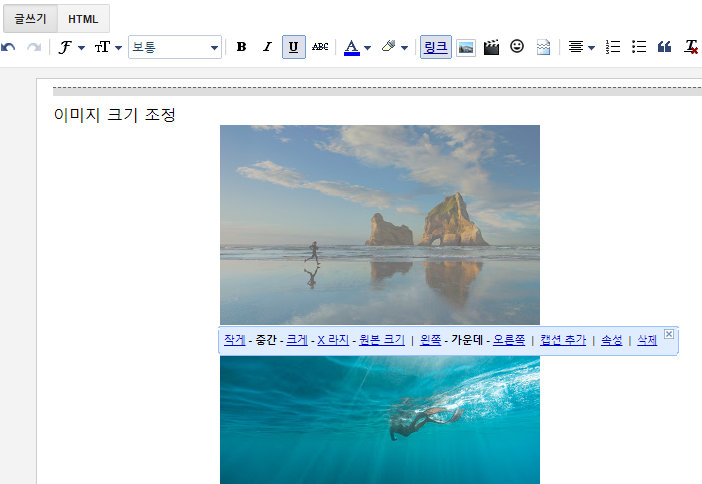Click the insert emoji smiley icon
Viewport: 702px width, 484px height.
coord(517,46)
